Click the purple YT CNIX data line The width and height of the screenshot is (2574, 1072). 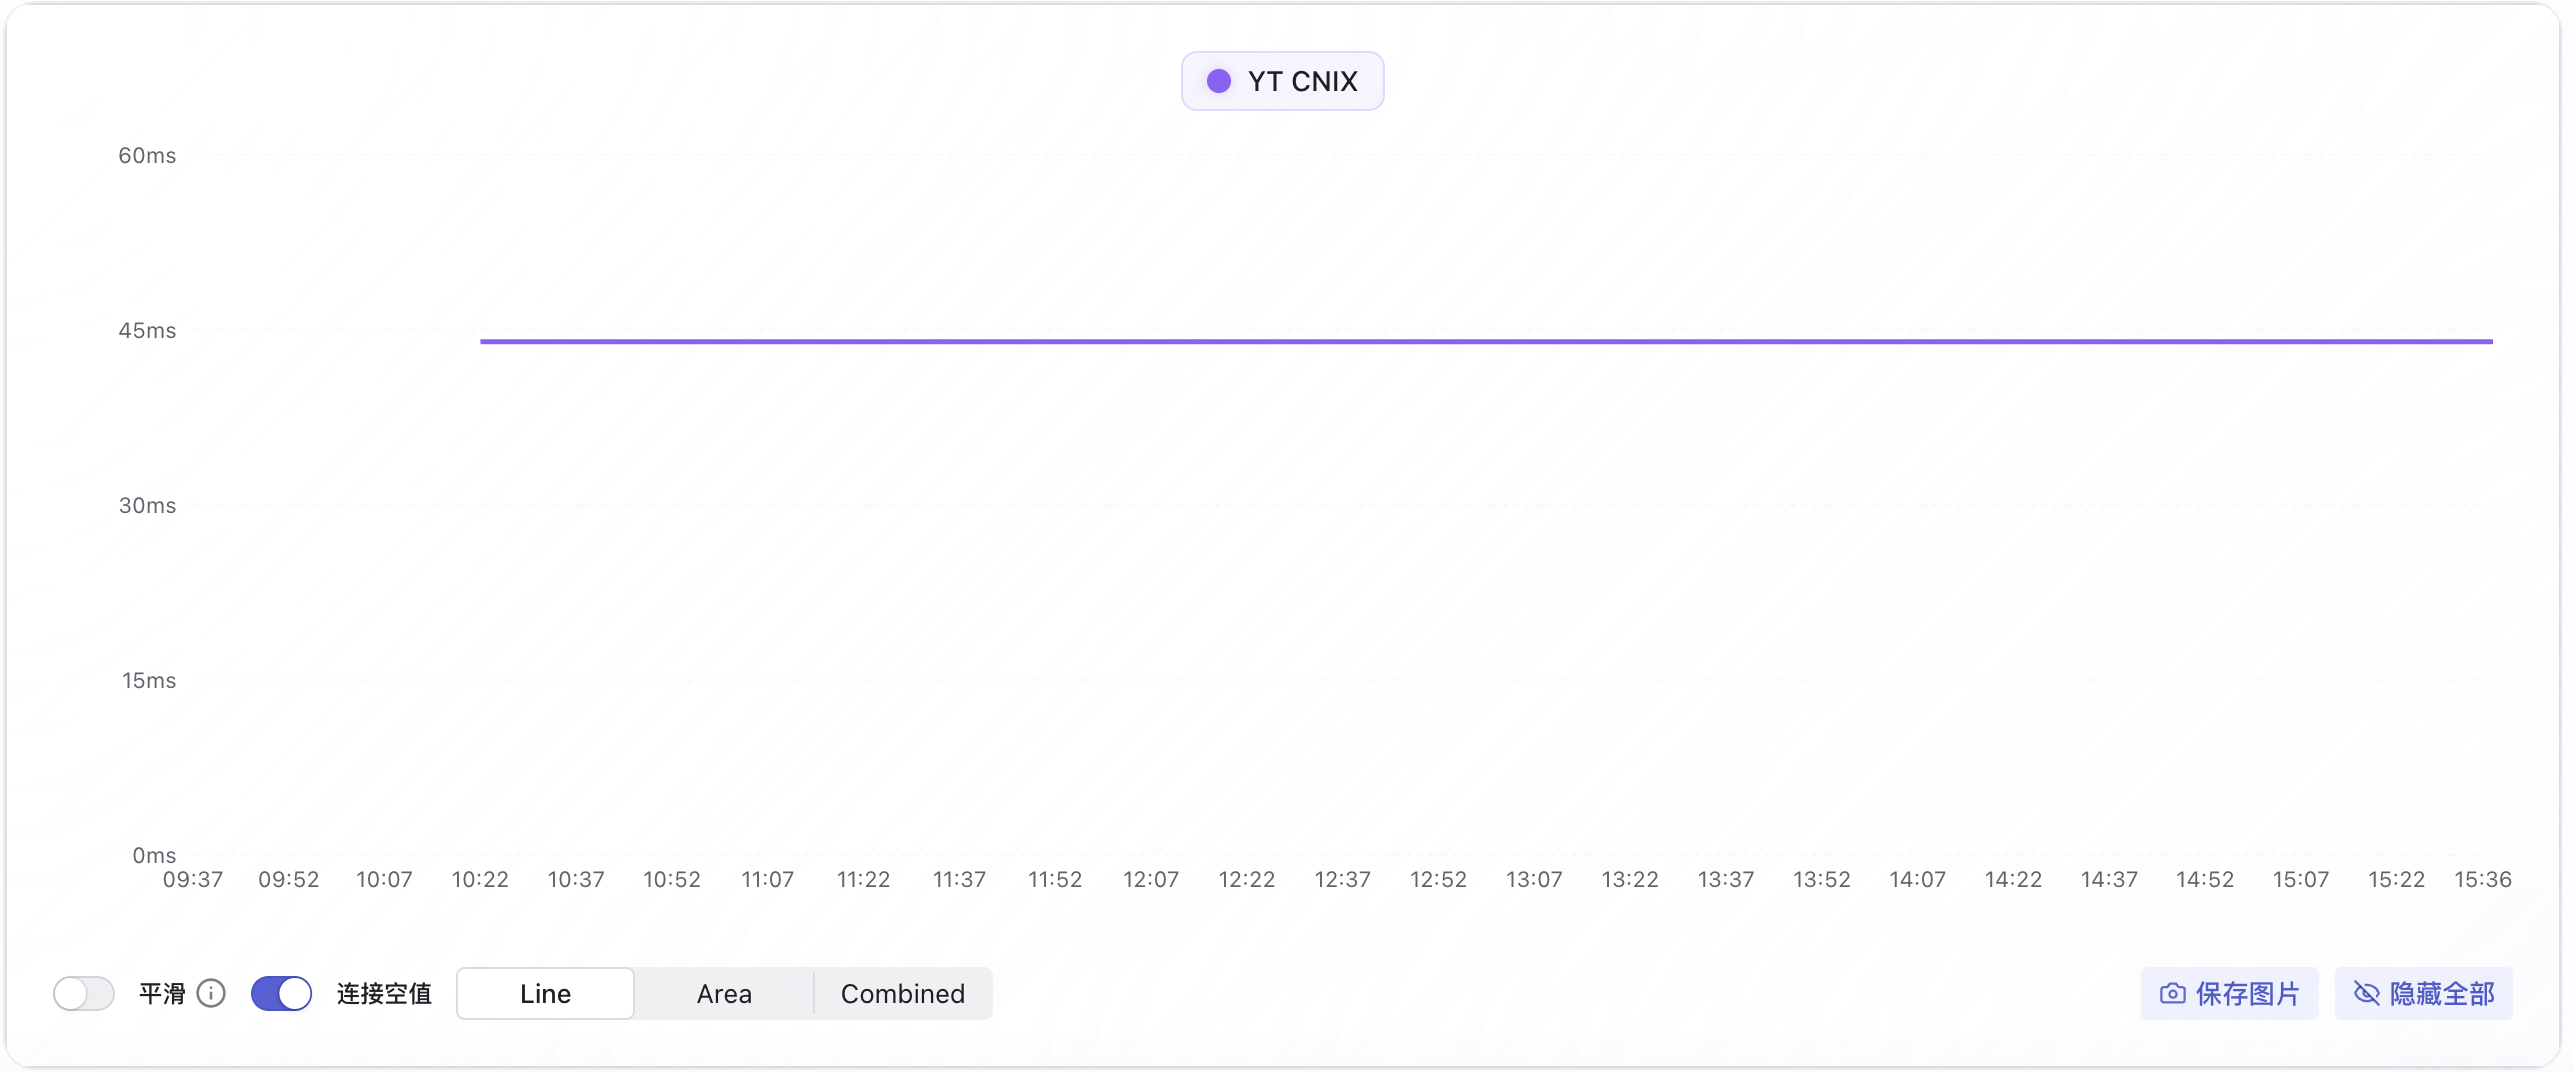(1486, 341)
